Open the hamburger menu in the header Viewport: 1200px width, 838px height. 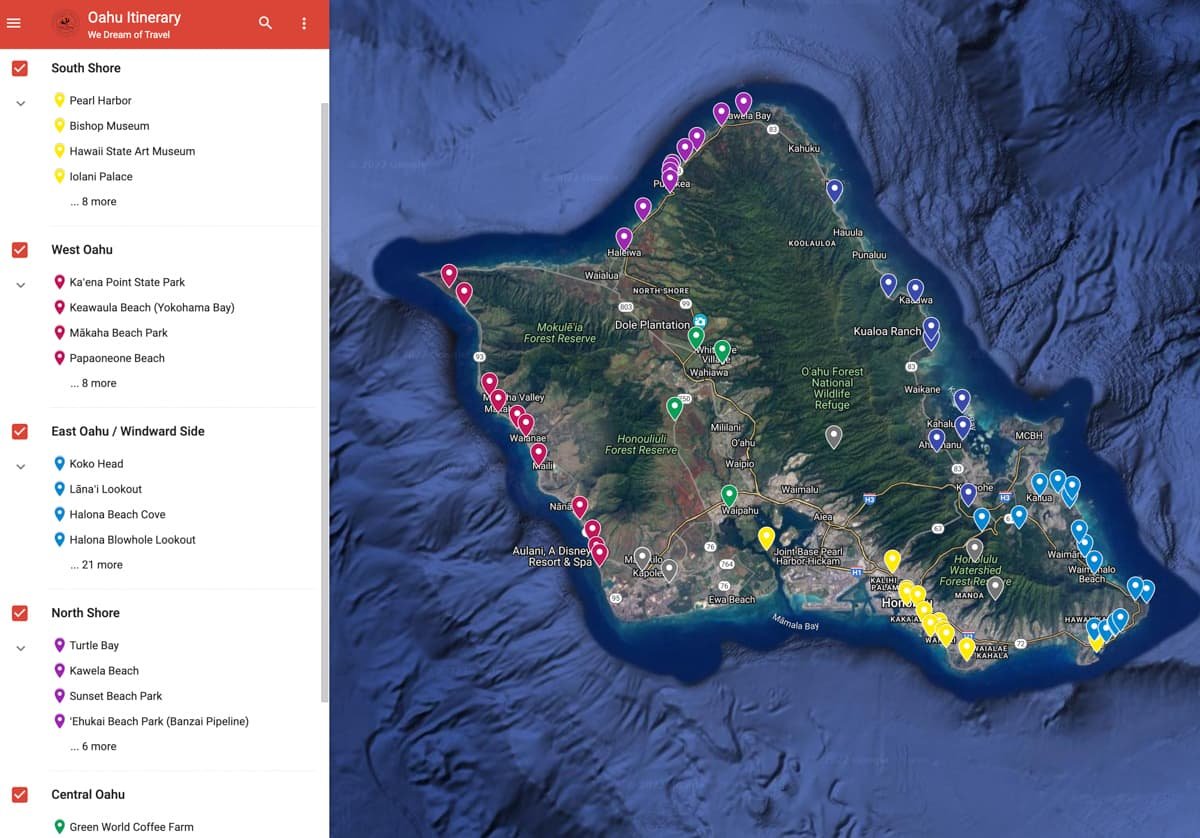point(14,23)
